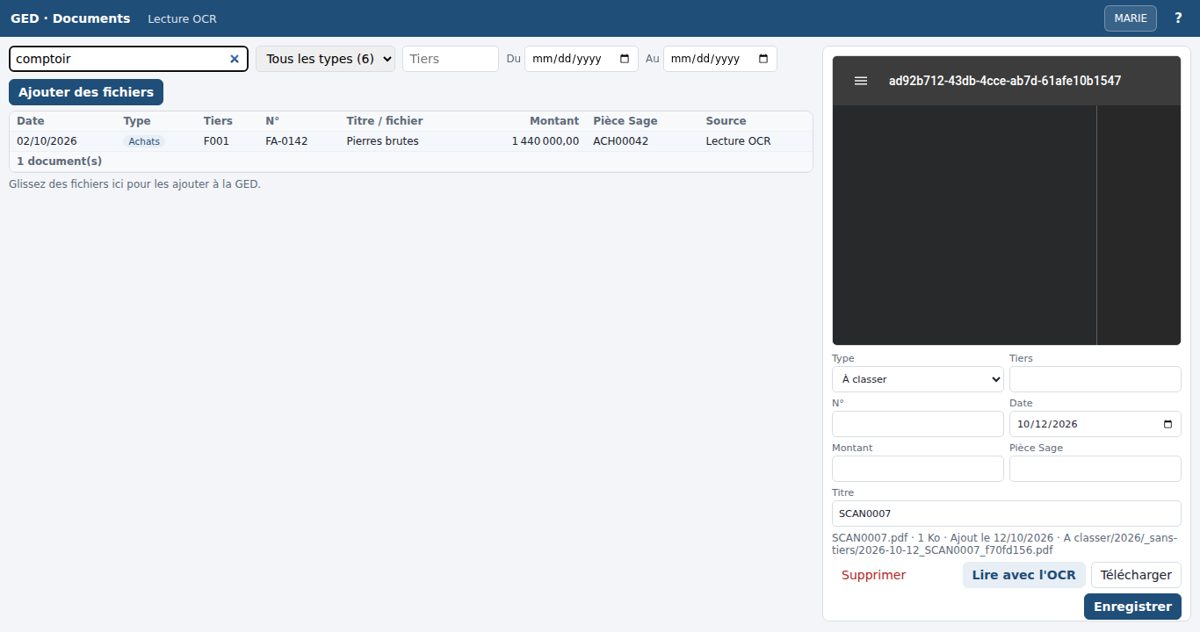Click the N° input field

pos(918,424)
